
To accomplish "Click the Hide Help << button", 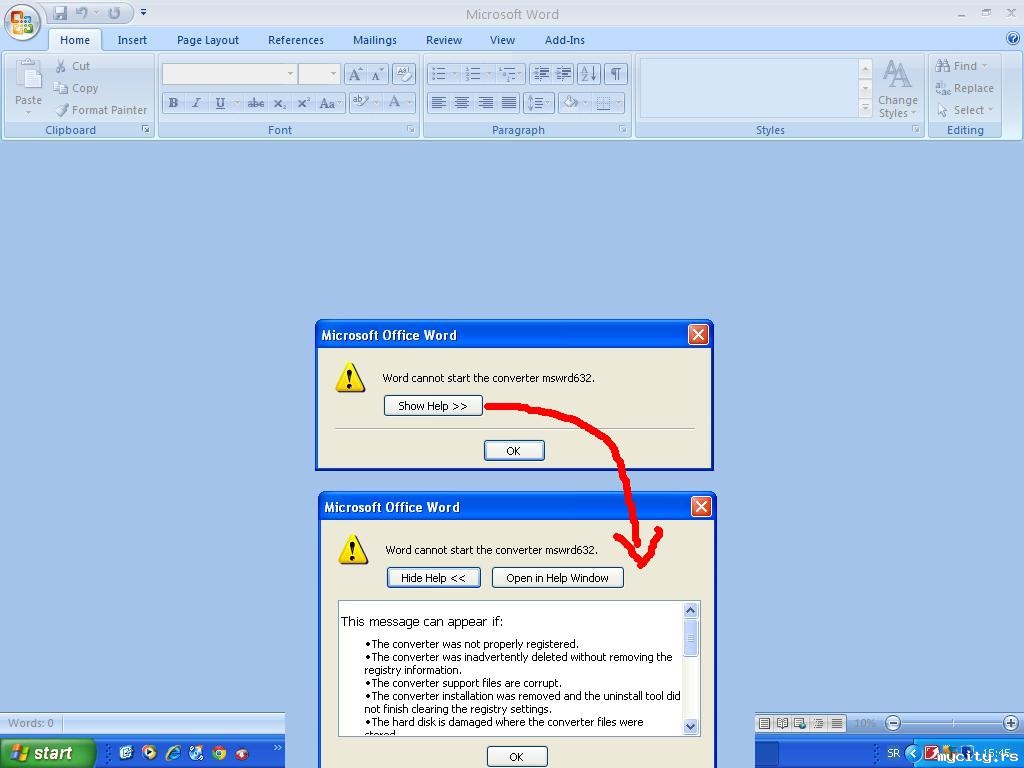I will (x=434, y=578).
